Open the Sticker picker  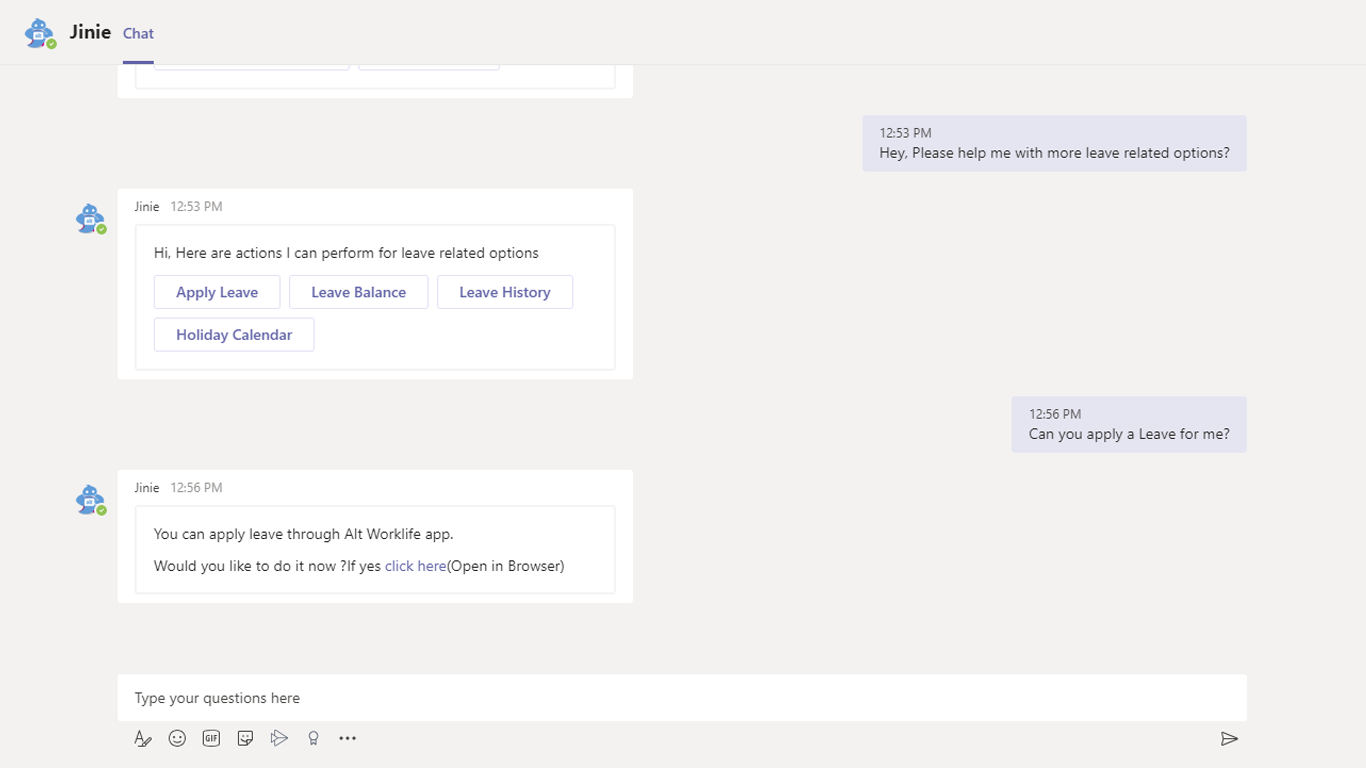click(x=245, y=739)
